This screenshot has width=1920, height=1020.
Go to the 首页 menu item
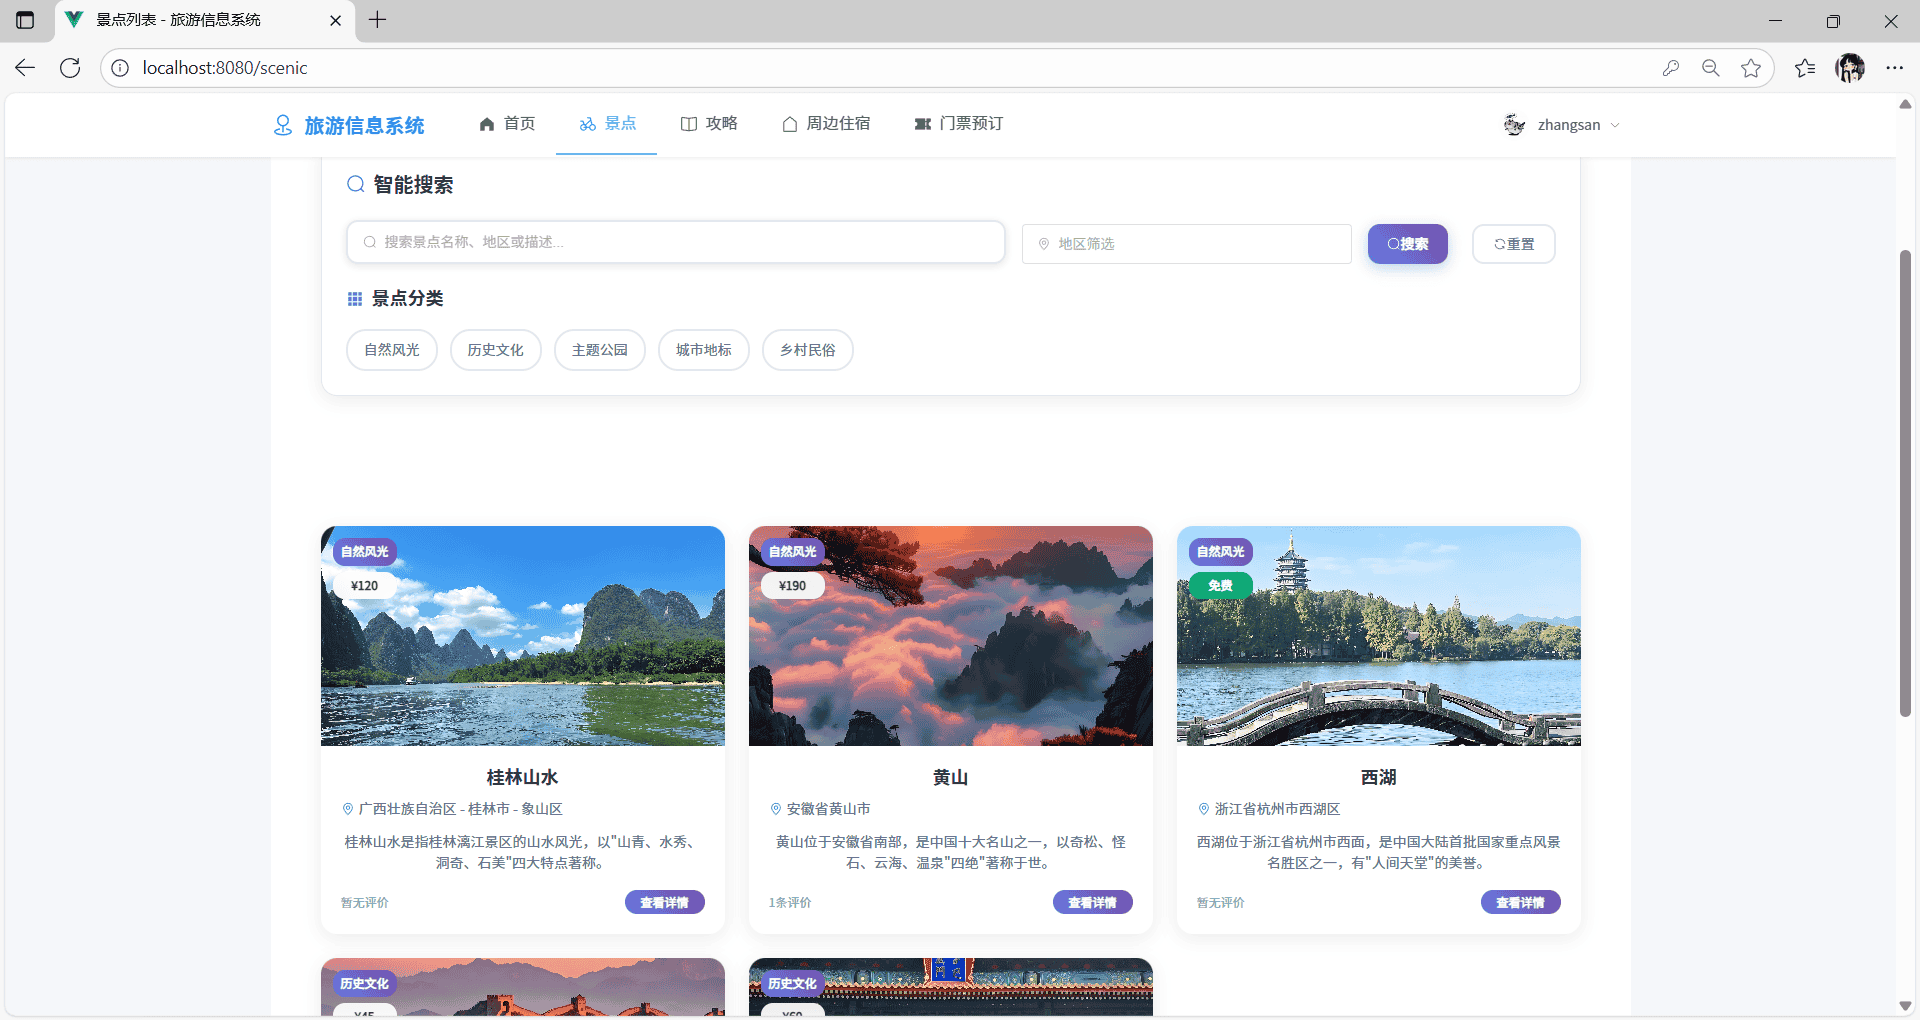click(507, 124)
